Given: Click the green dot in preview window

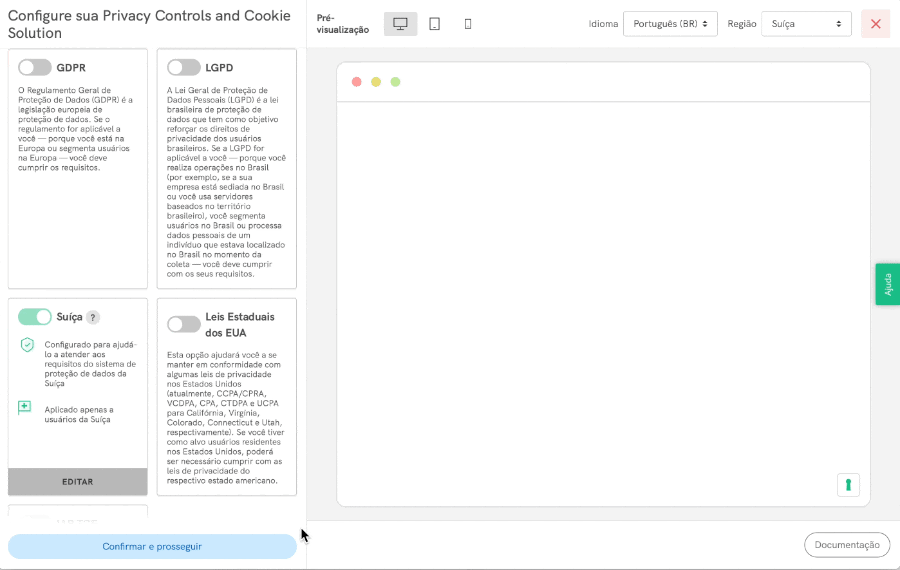Looking at the screenshot, I should (x=395, y=82).
